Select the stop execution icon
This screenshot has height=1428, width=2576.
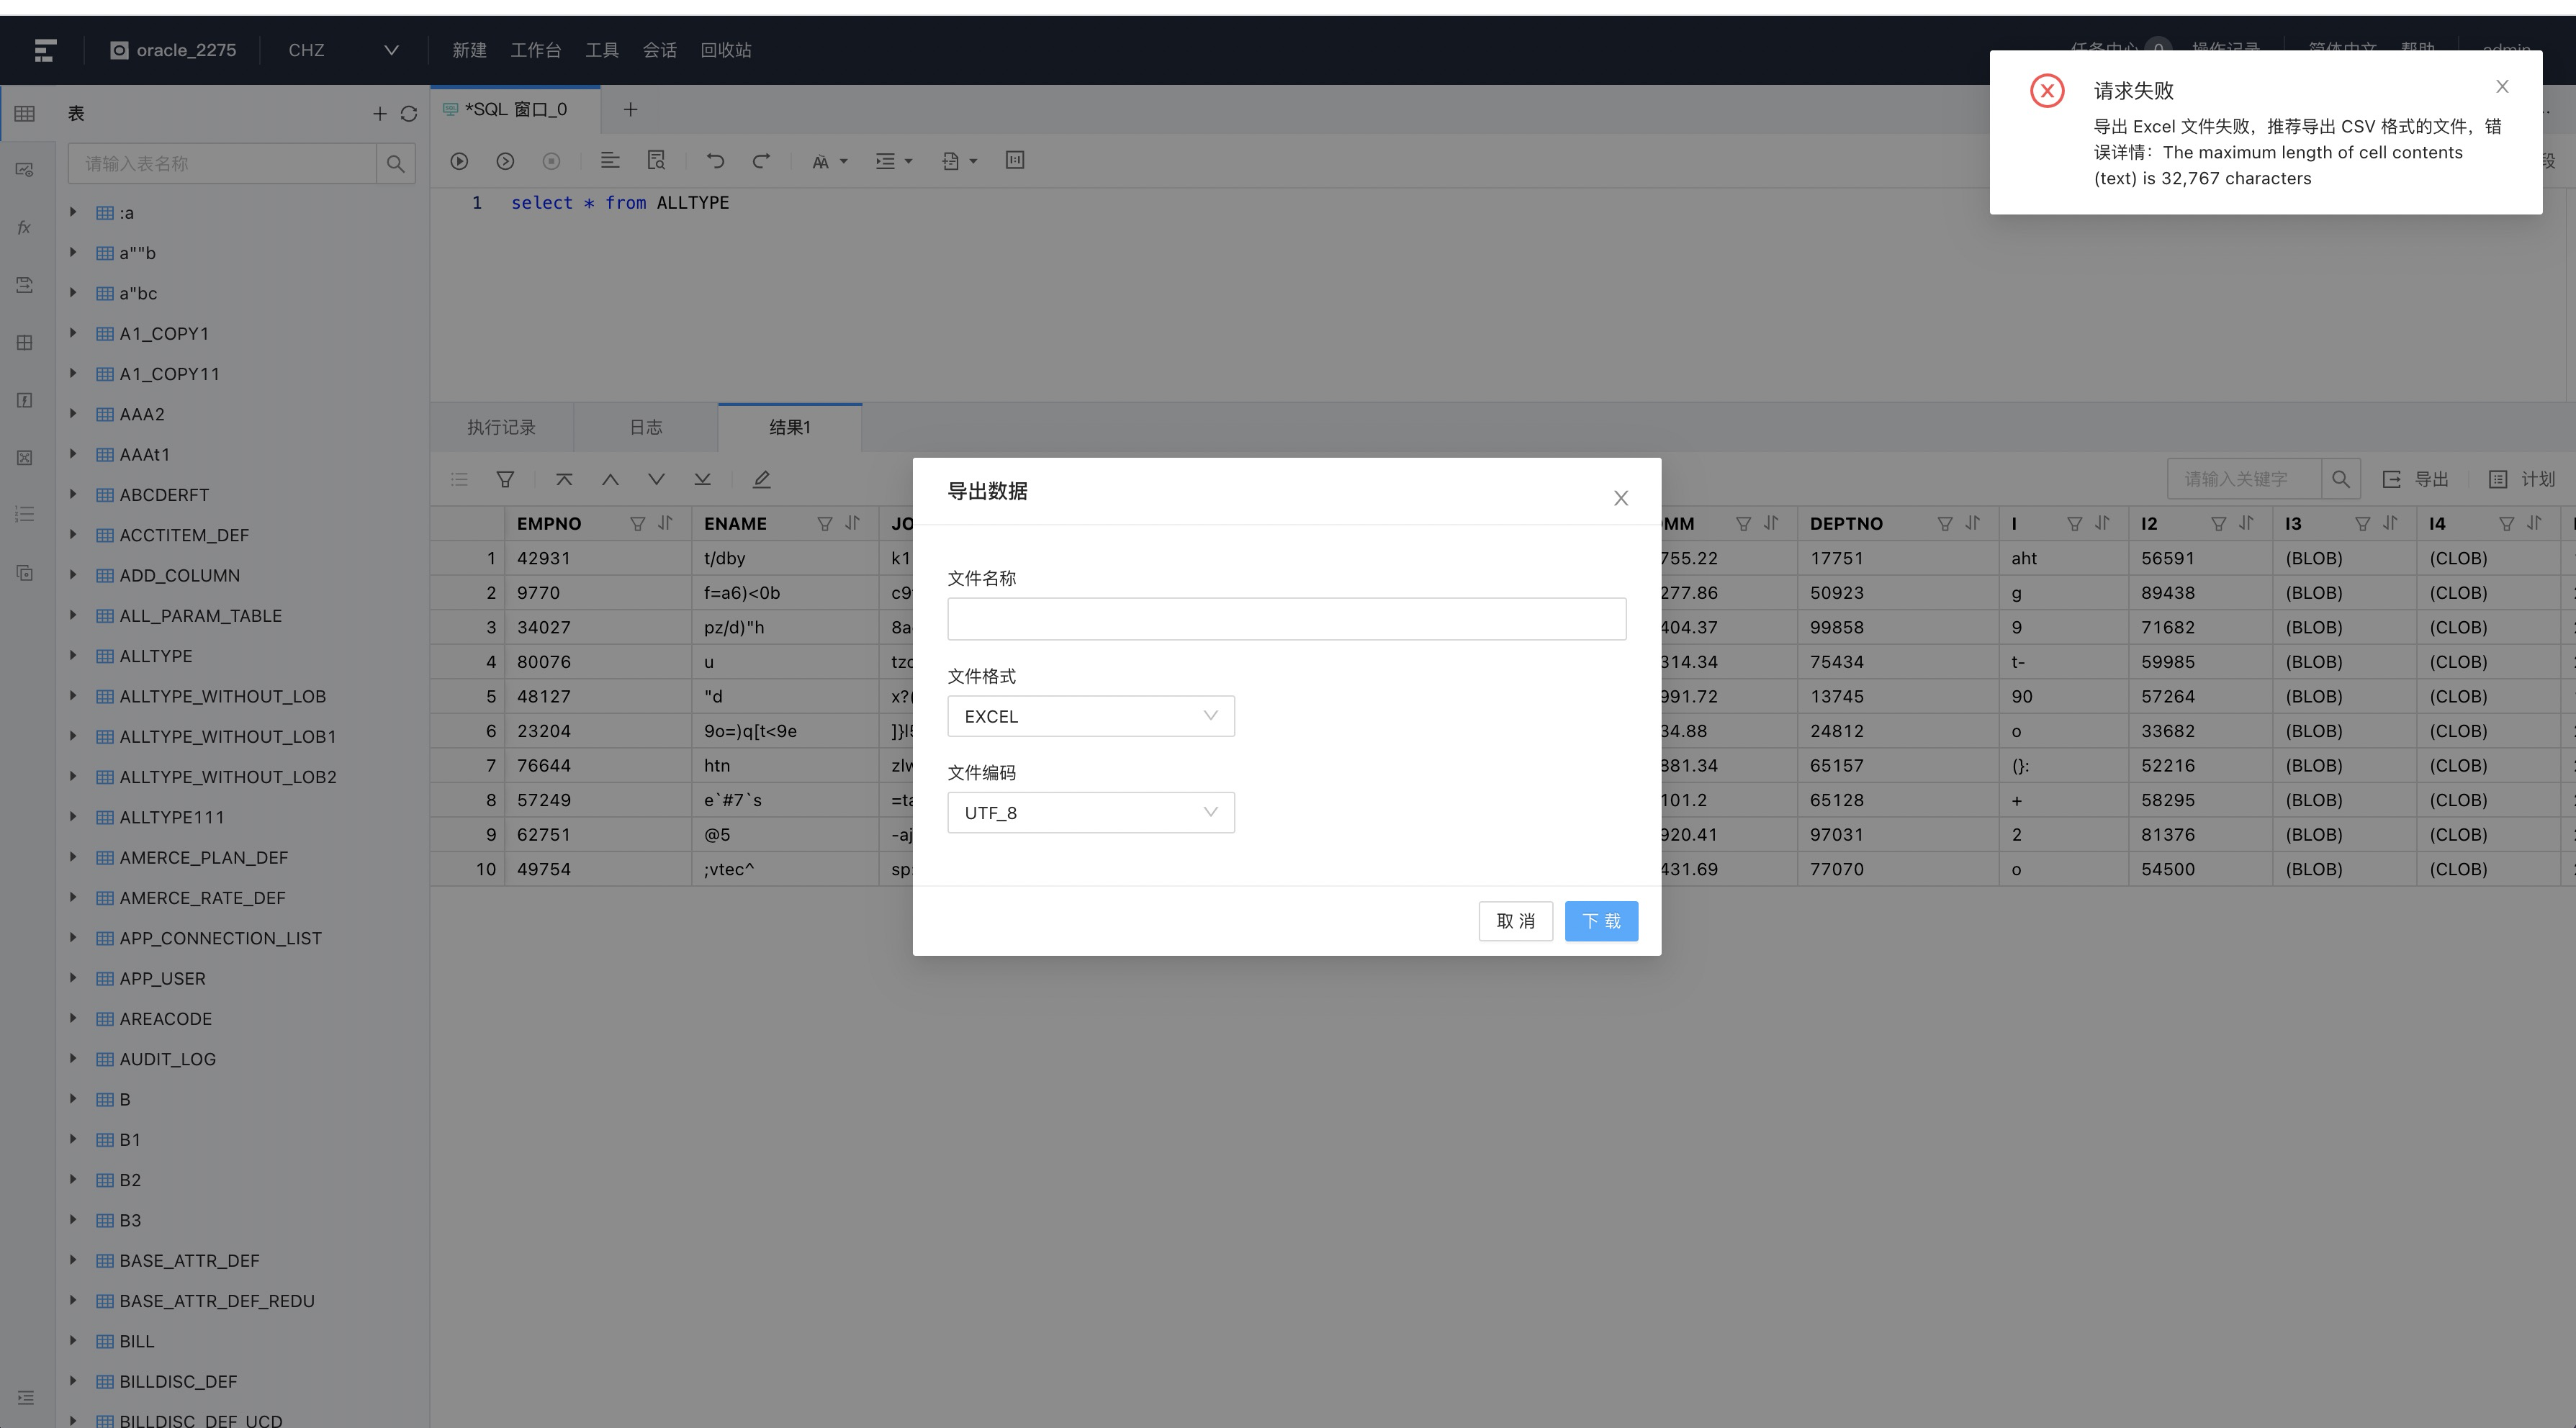551,160
